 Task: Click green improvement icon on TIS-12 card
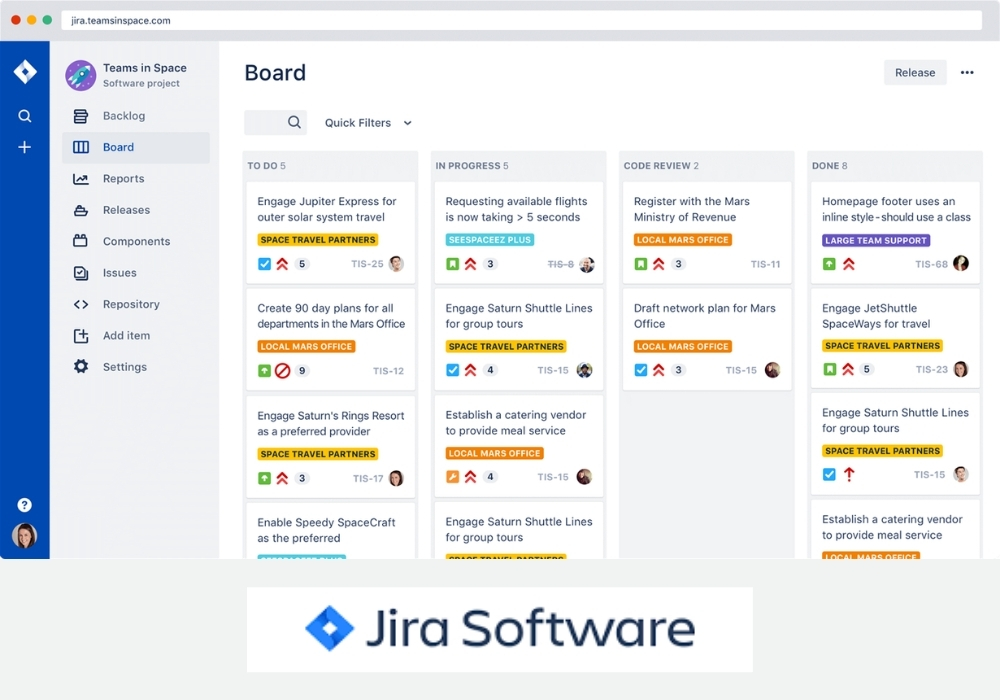(264, 370)
